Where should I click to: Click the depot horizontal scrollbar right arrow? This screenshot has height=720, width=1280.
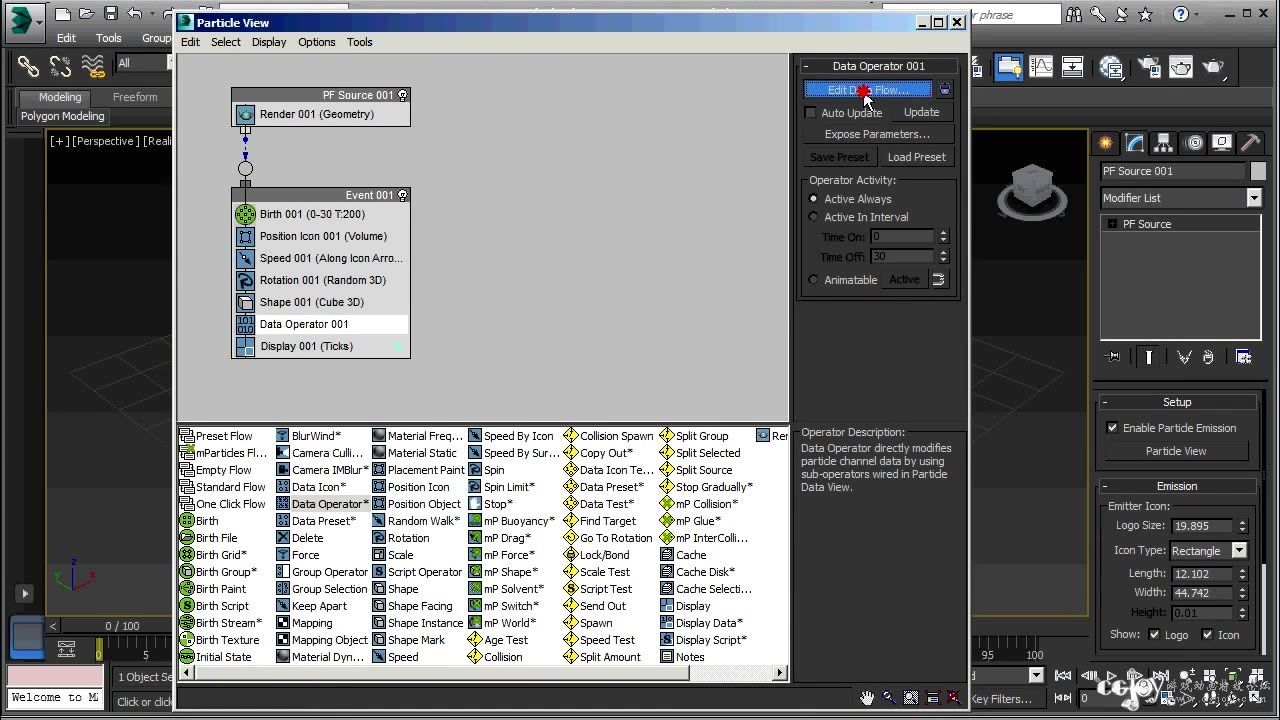tap(781, 673)
